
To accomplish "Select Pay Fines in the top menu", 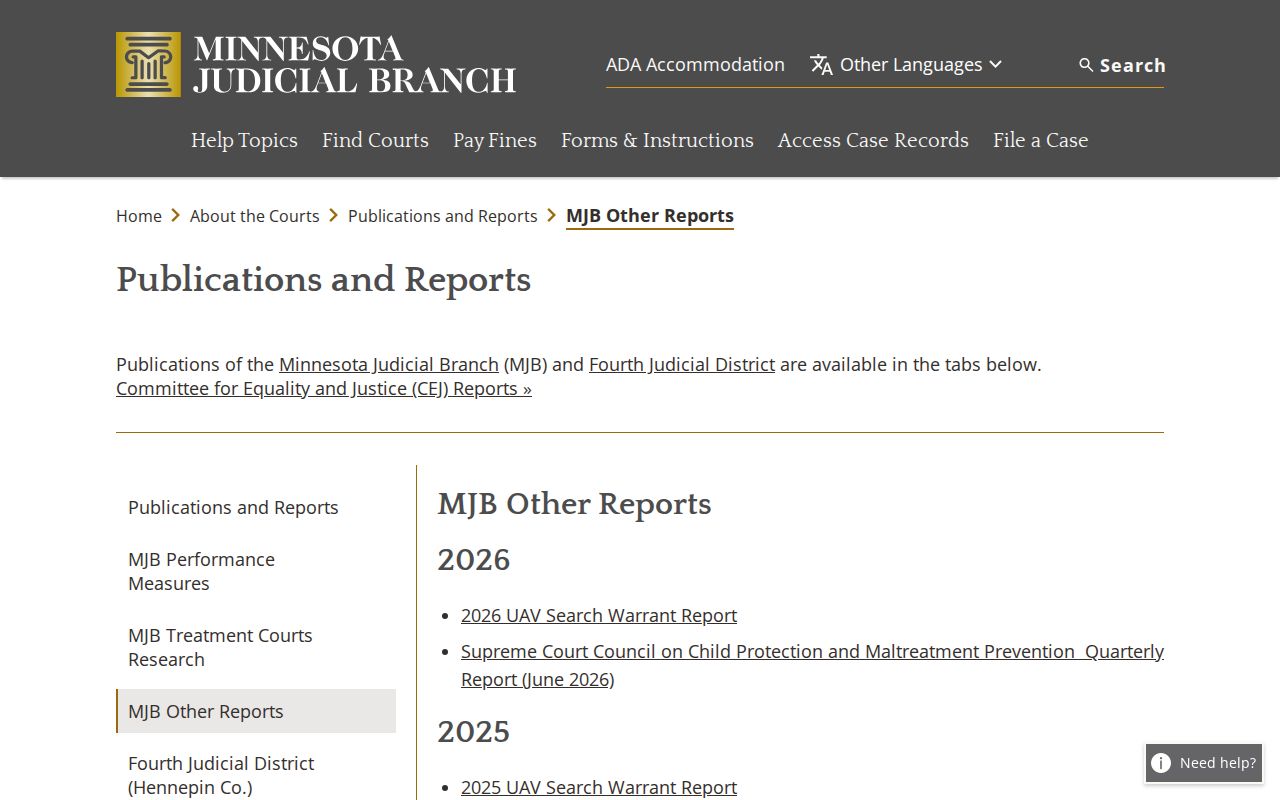I will 495,140.
